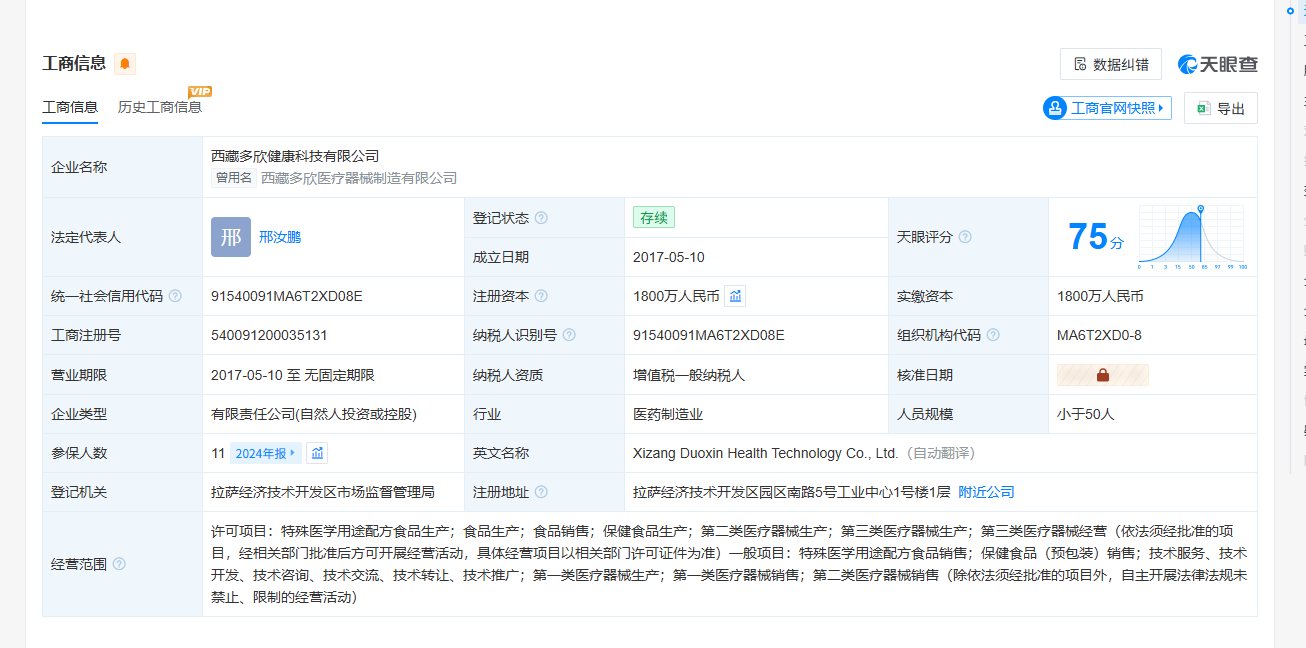The image size is (1306, 648).
Task: Open the 附近公司 nearby companies link
Action: (x=986, y=492)
